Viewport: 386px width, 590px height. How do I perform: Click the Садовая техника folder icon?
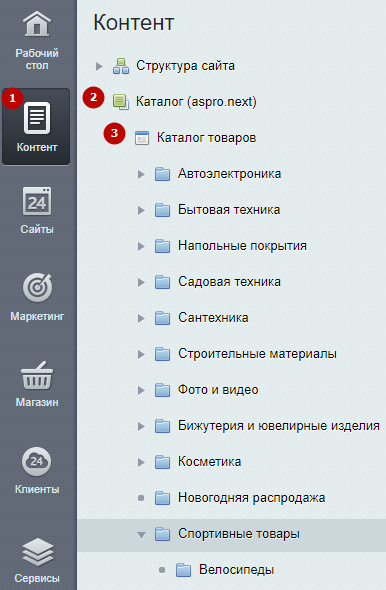pos(163,282)
